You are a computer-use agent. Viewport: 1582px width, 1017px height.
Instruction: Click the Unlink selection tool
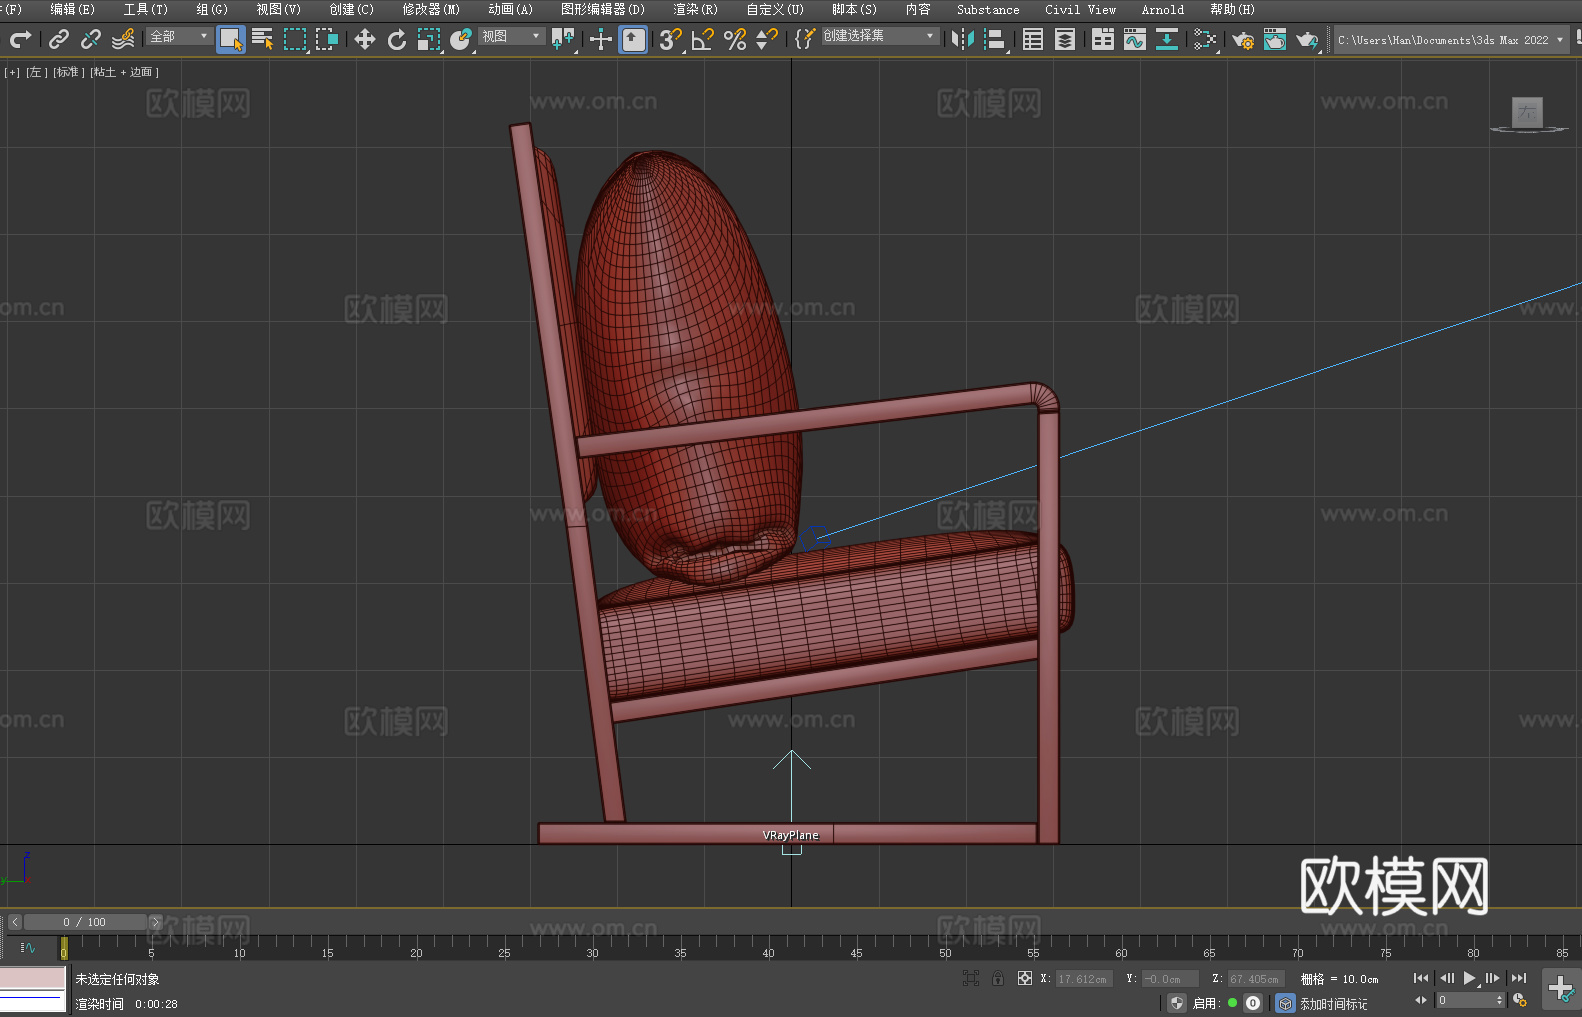91,39
